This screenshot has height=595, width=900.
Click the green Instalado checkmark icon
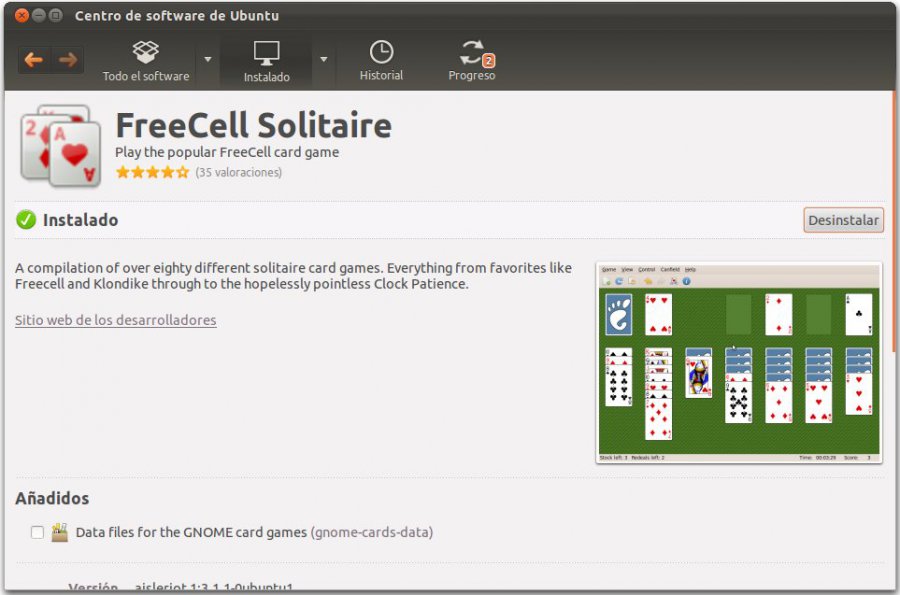(x=26, y=220)
